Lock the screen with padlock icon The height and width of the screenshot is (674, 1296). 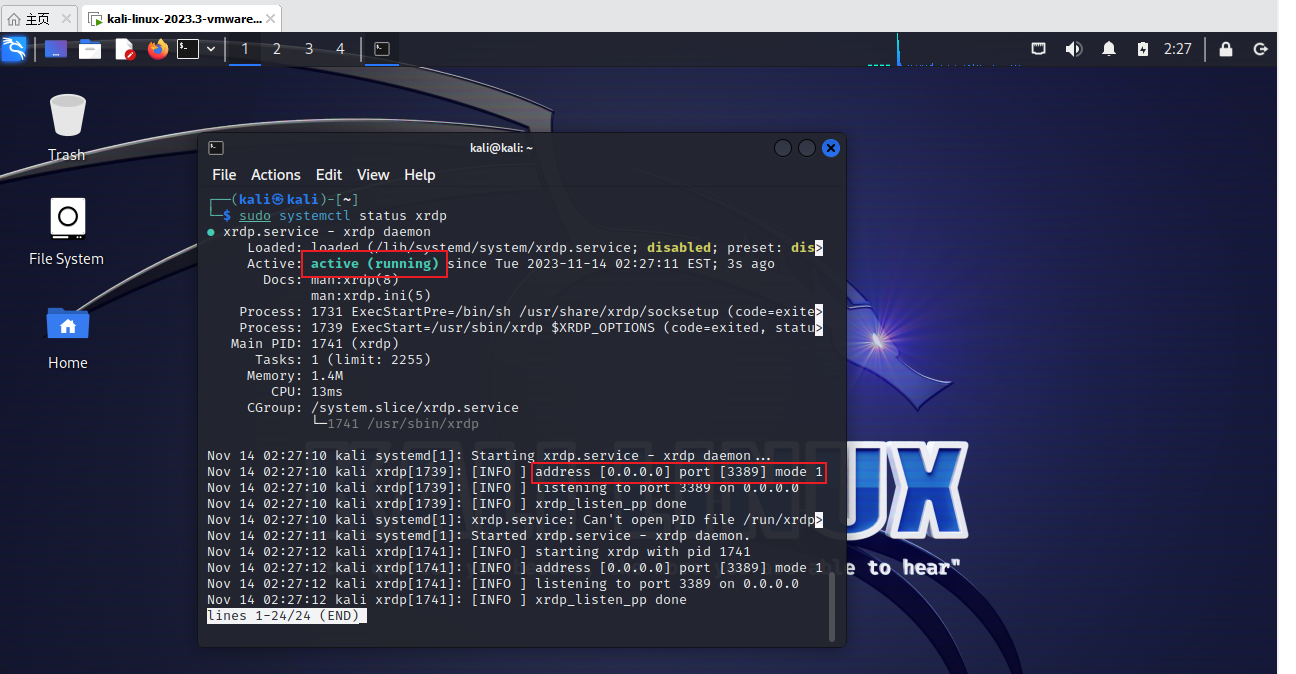1226,49
